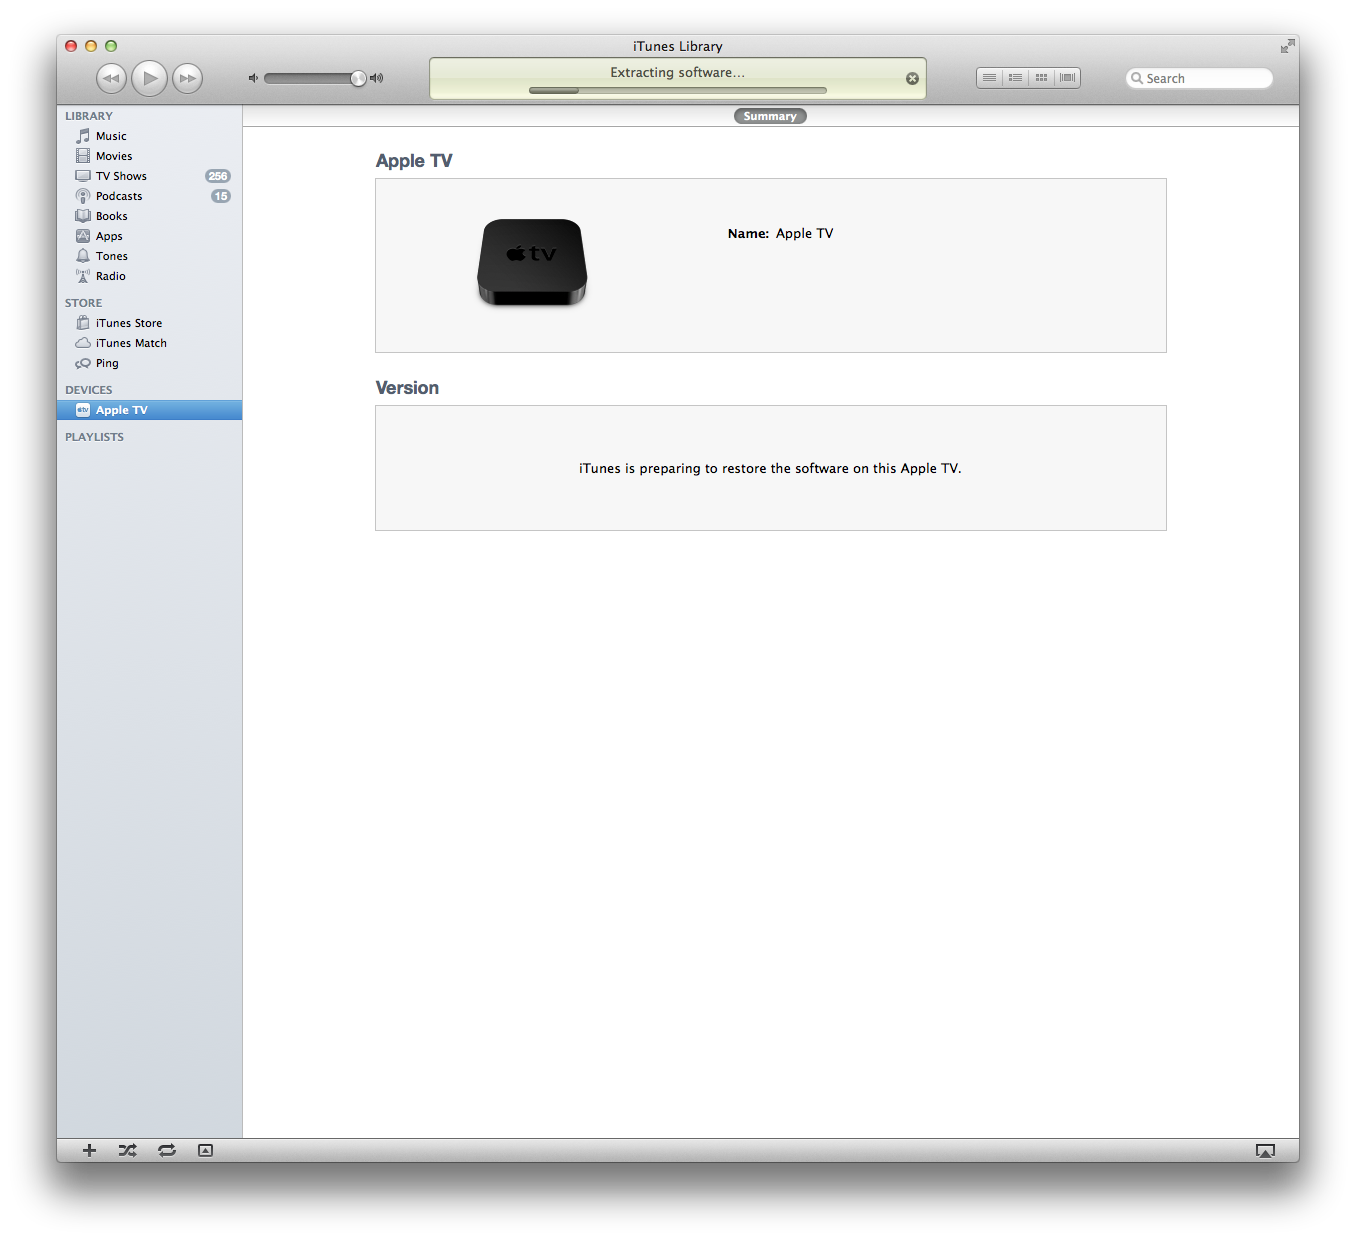Click the Version heading
The image size is (1356, 1241).
[x=407, y=388]
